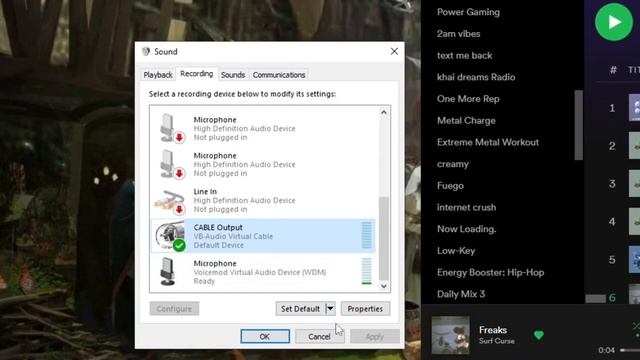Open the Sounds tab
The width and height of the screenshot is (640, 360).
tap(233, 75)
